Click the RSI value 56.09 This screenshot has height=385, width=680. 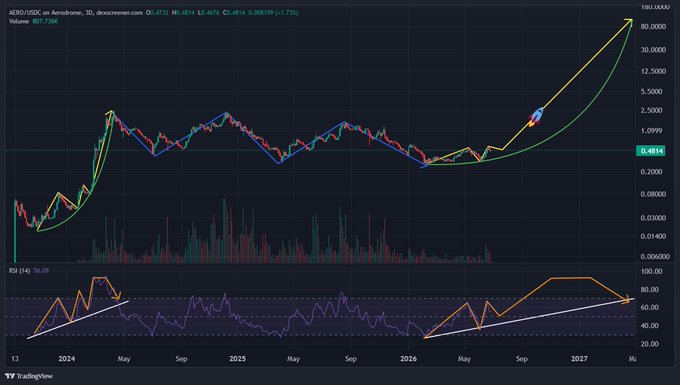tap(41, 271)
